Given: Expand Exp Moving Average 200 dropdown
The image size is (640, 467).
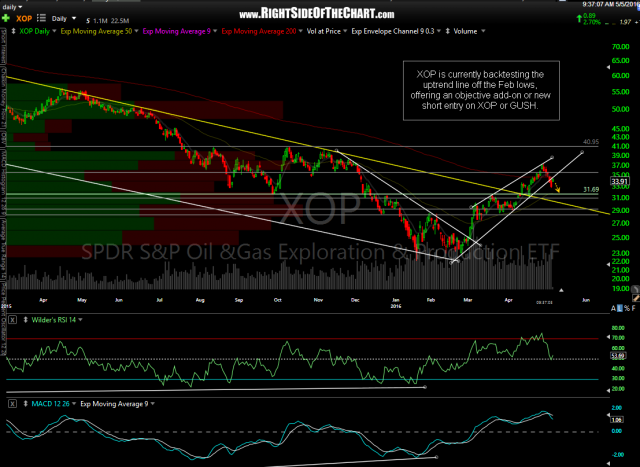Looking at the screenshot, I should coord(300,31).
